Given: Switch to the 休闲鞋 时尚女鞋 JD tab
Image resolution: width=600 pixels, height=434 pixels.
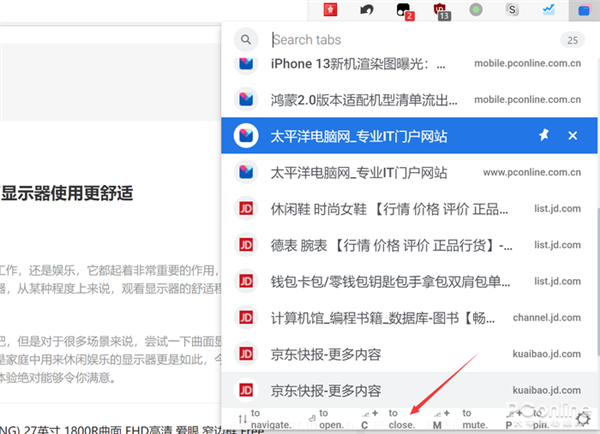Looking at the screenshot, I should (409, 209).
